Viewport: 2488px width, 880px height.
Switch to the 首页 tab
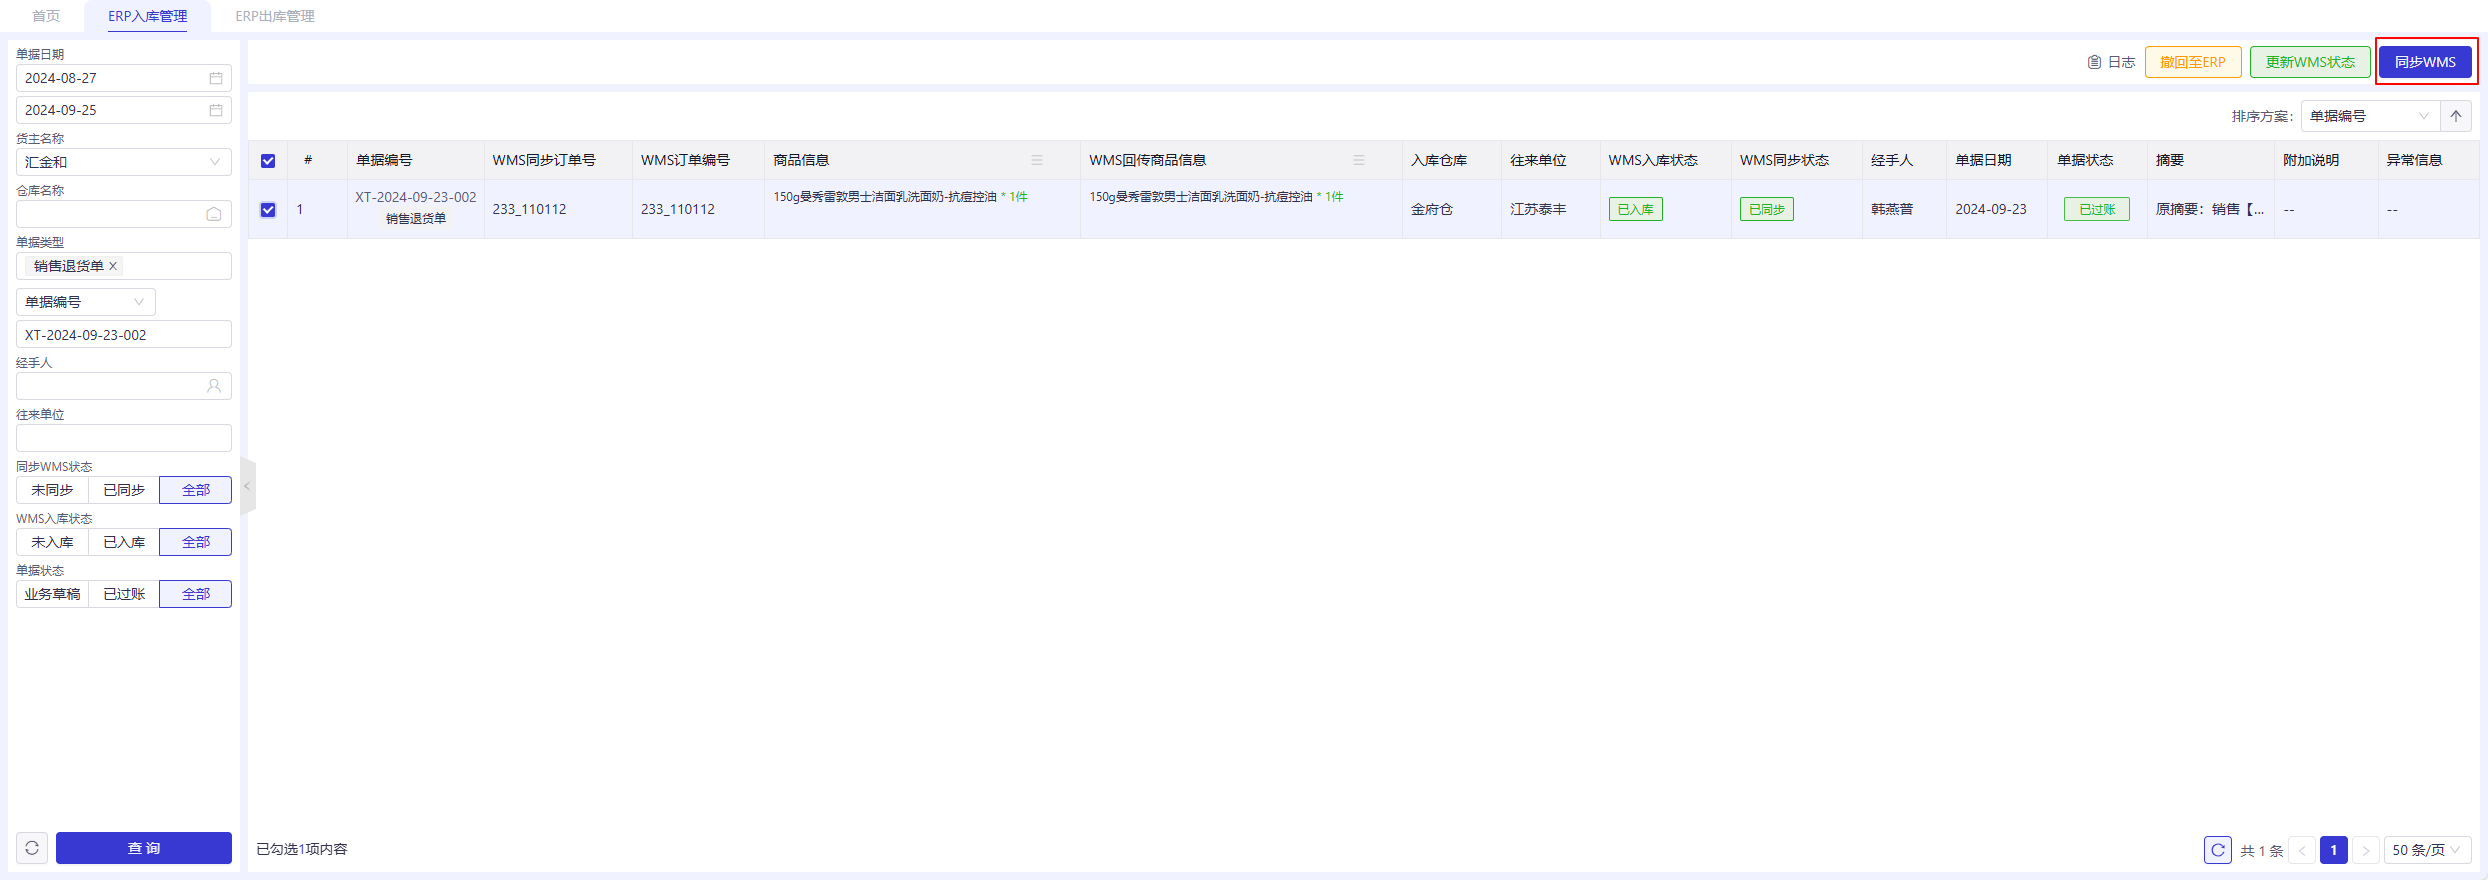(46, 16)
